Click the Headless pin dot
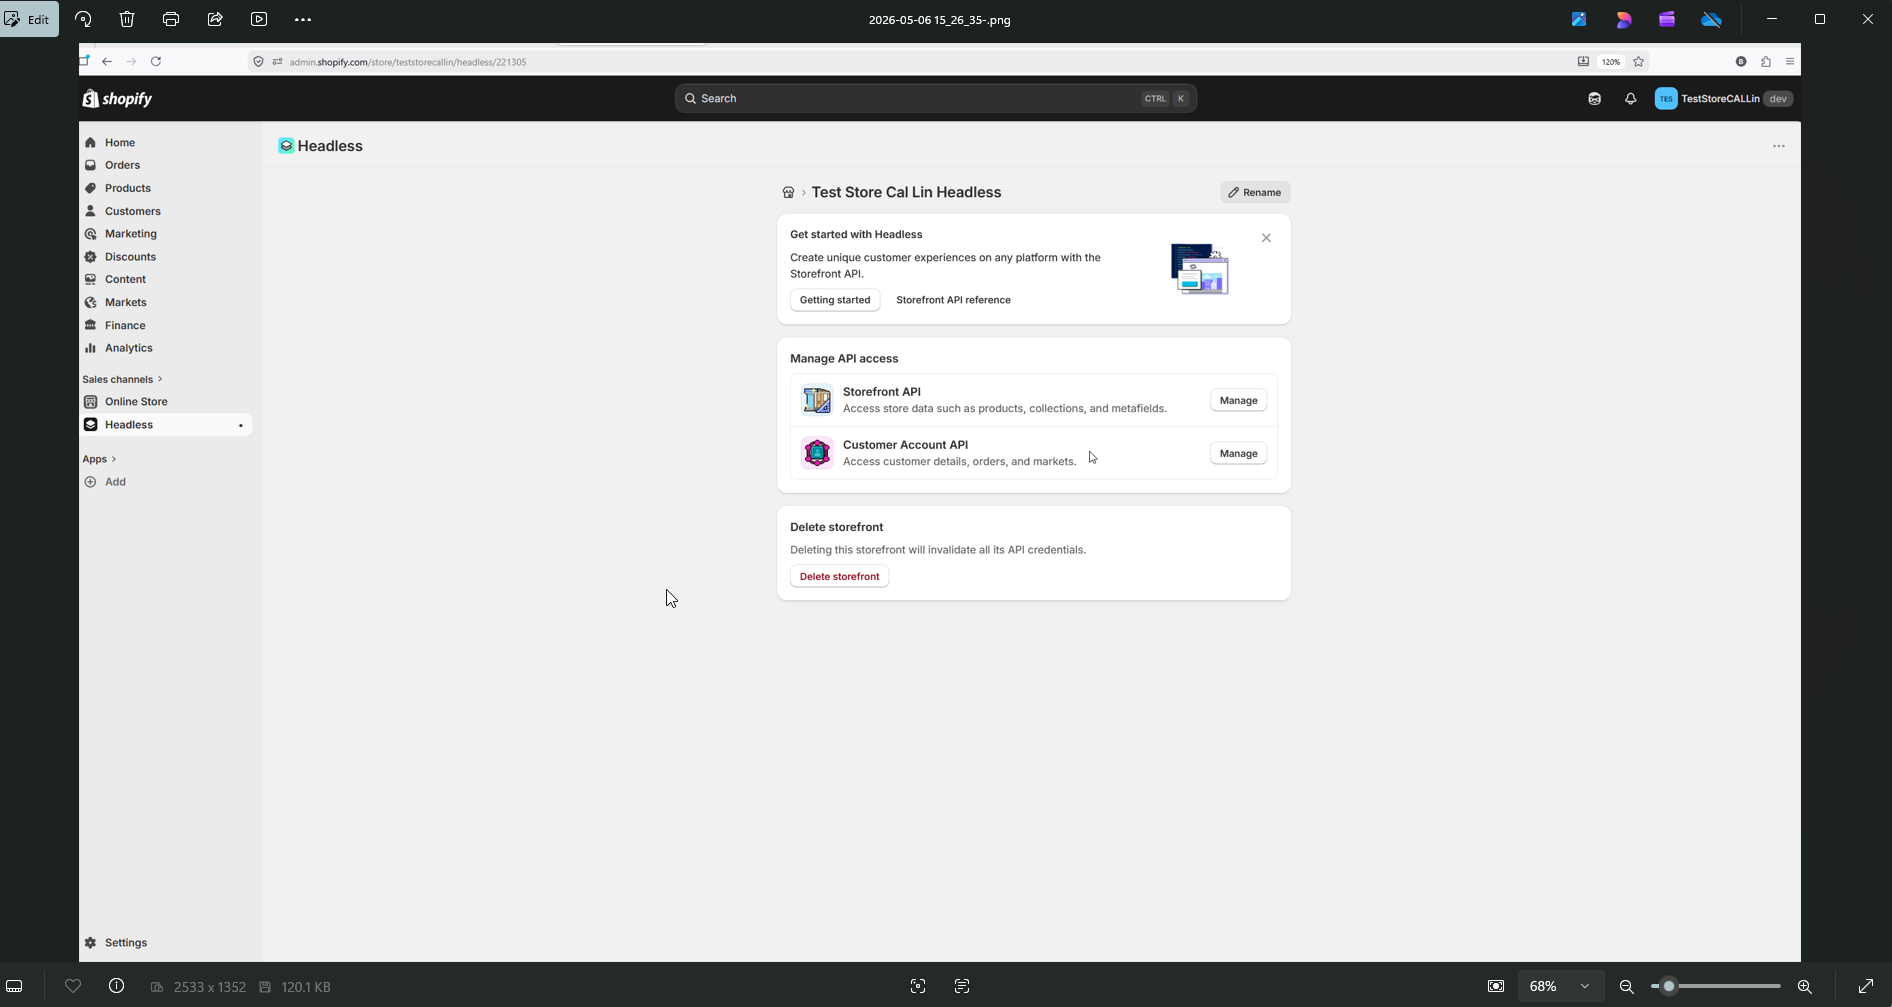The width and height of the screenshot is (1892, 1007). click(240, 425)
